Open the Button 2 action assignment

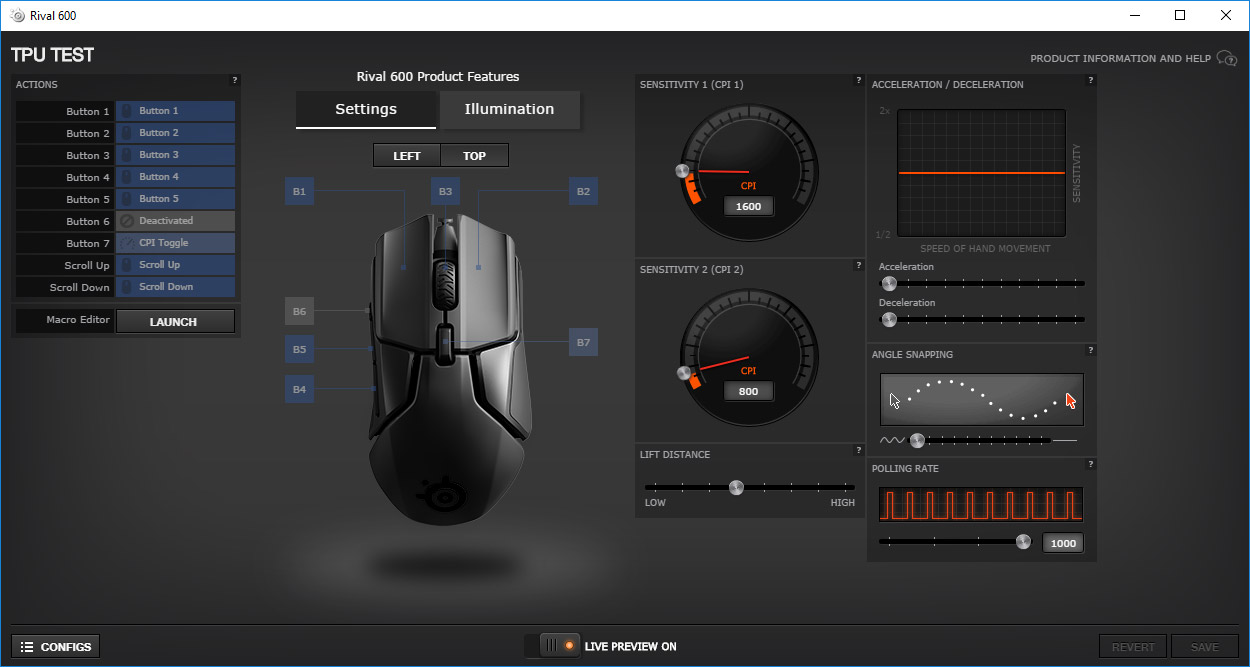click(175, 133)
